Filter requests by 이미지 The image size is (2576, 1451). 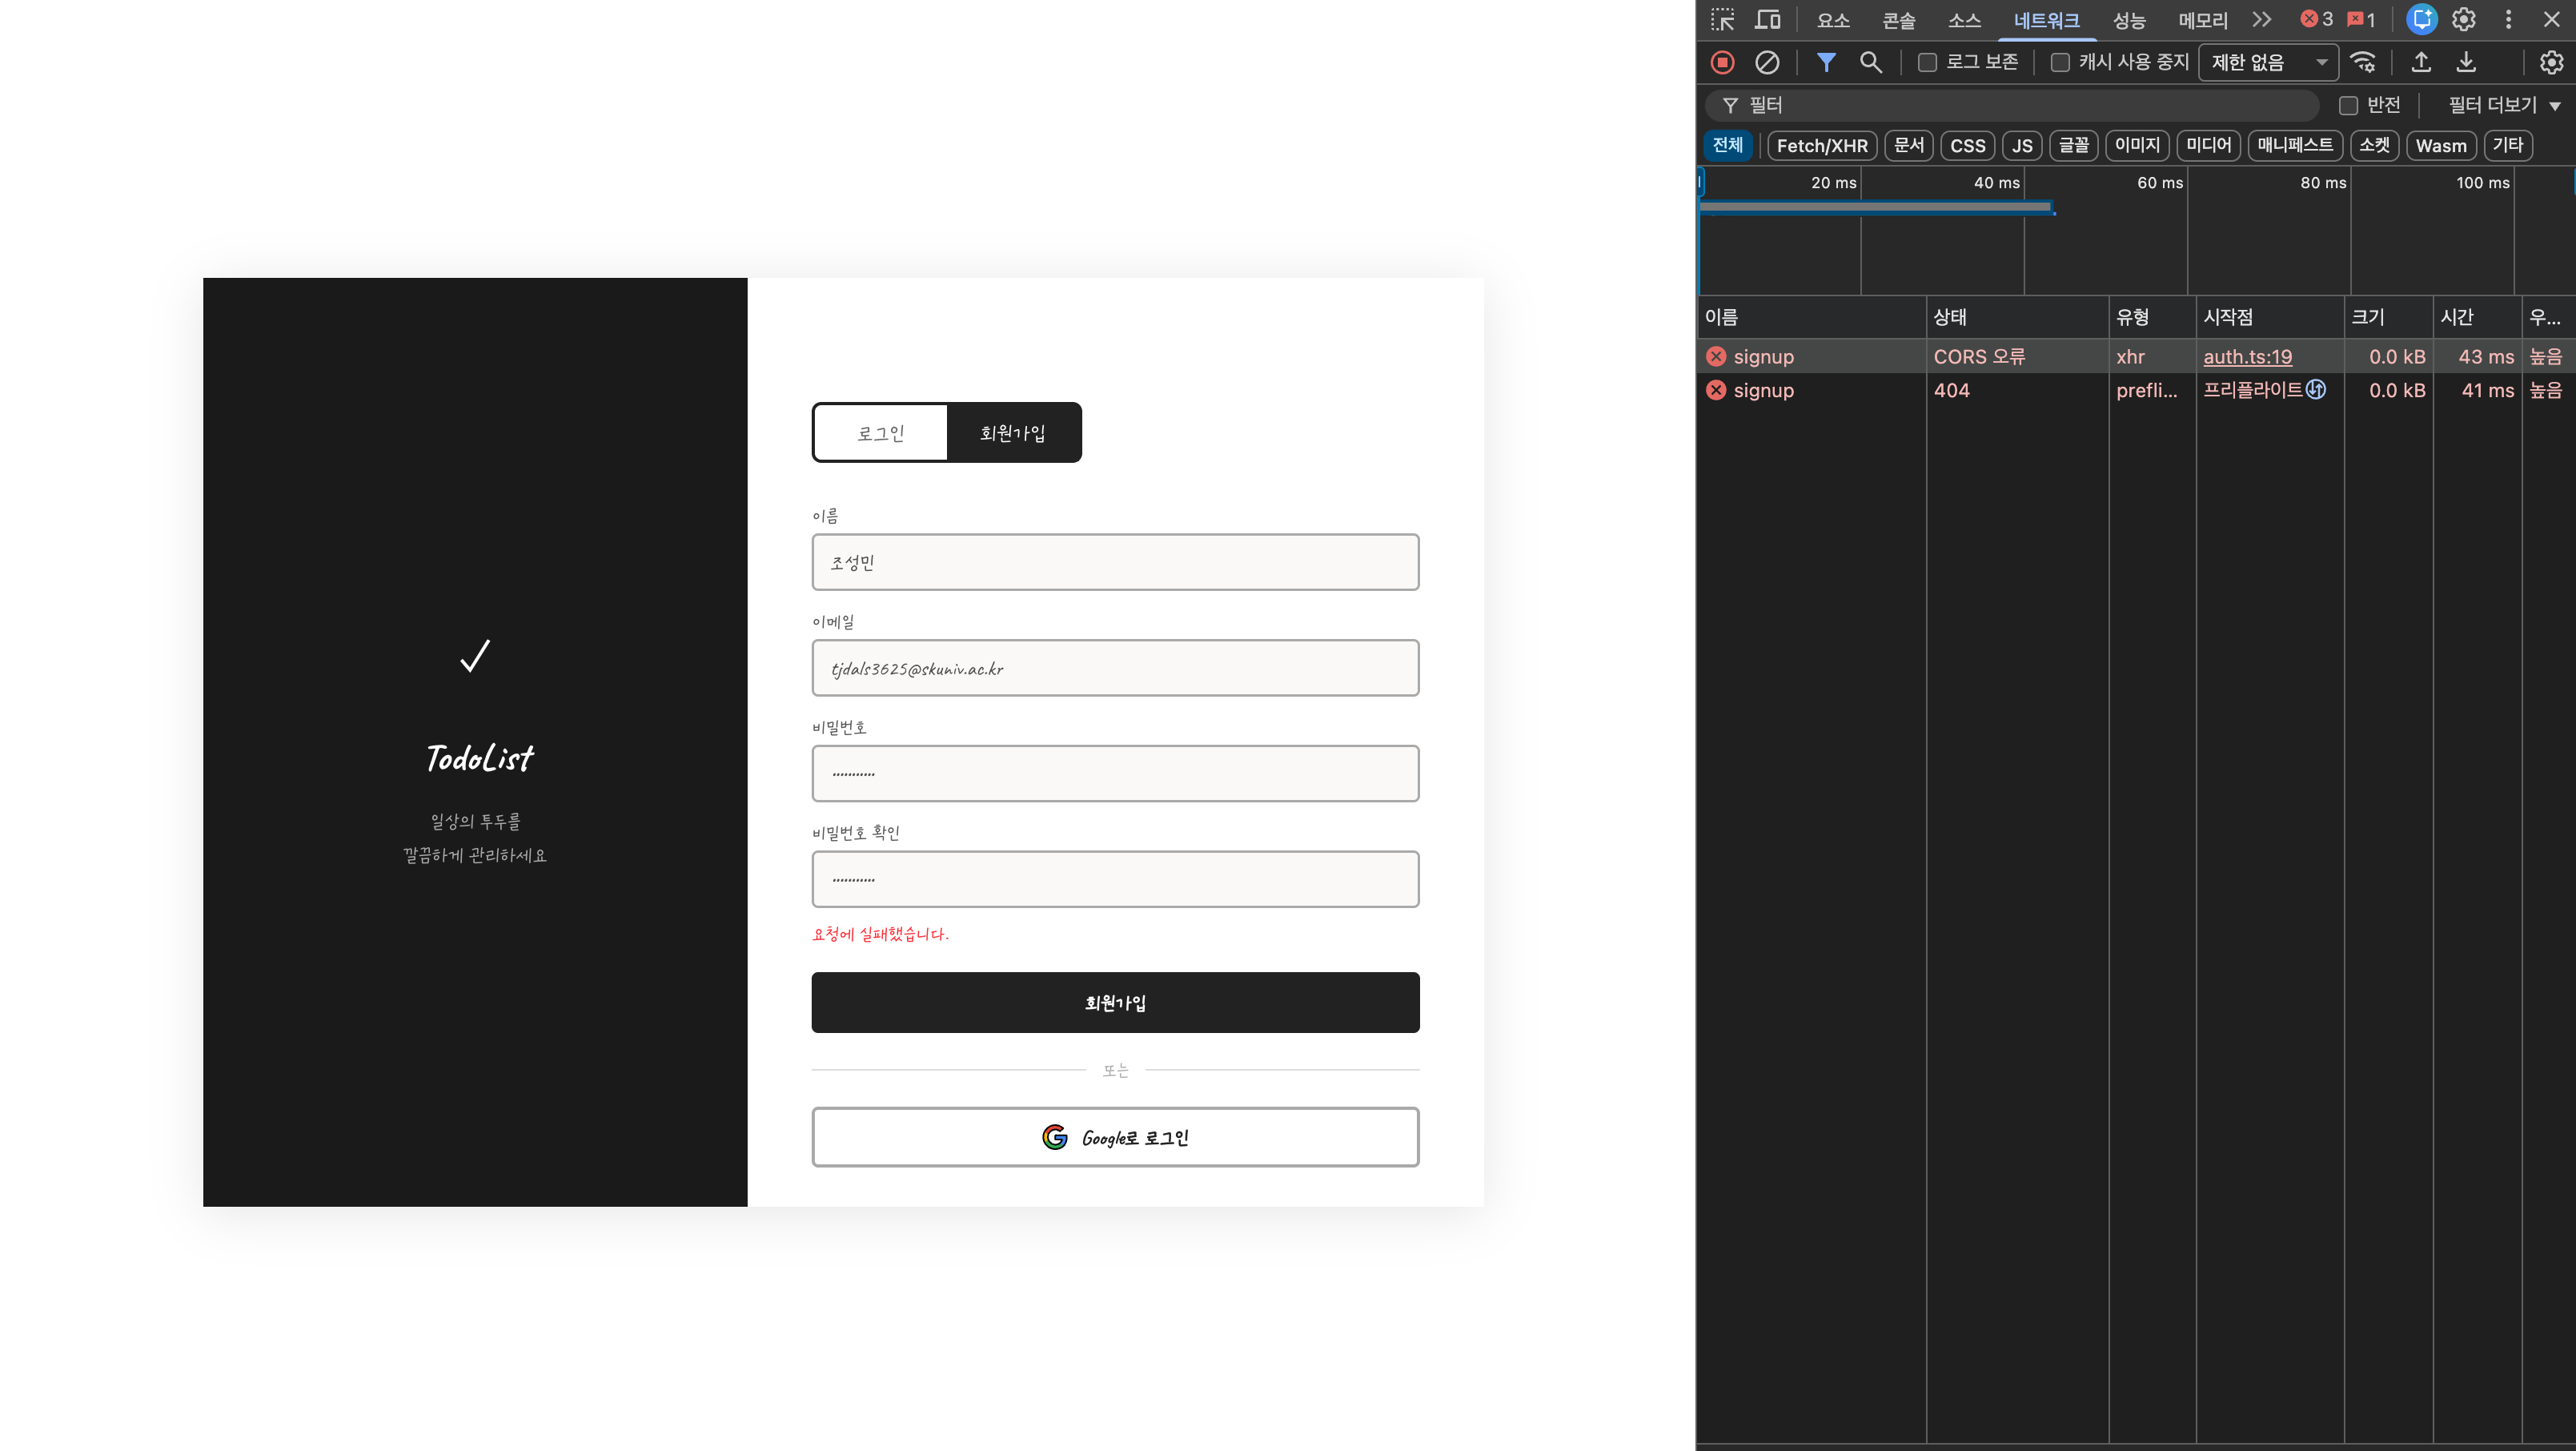pyautogui.click(x=2137, y=145)
